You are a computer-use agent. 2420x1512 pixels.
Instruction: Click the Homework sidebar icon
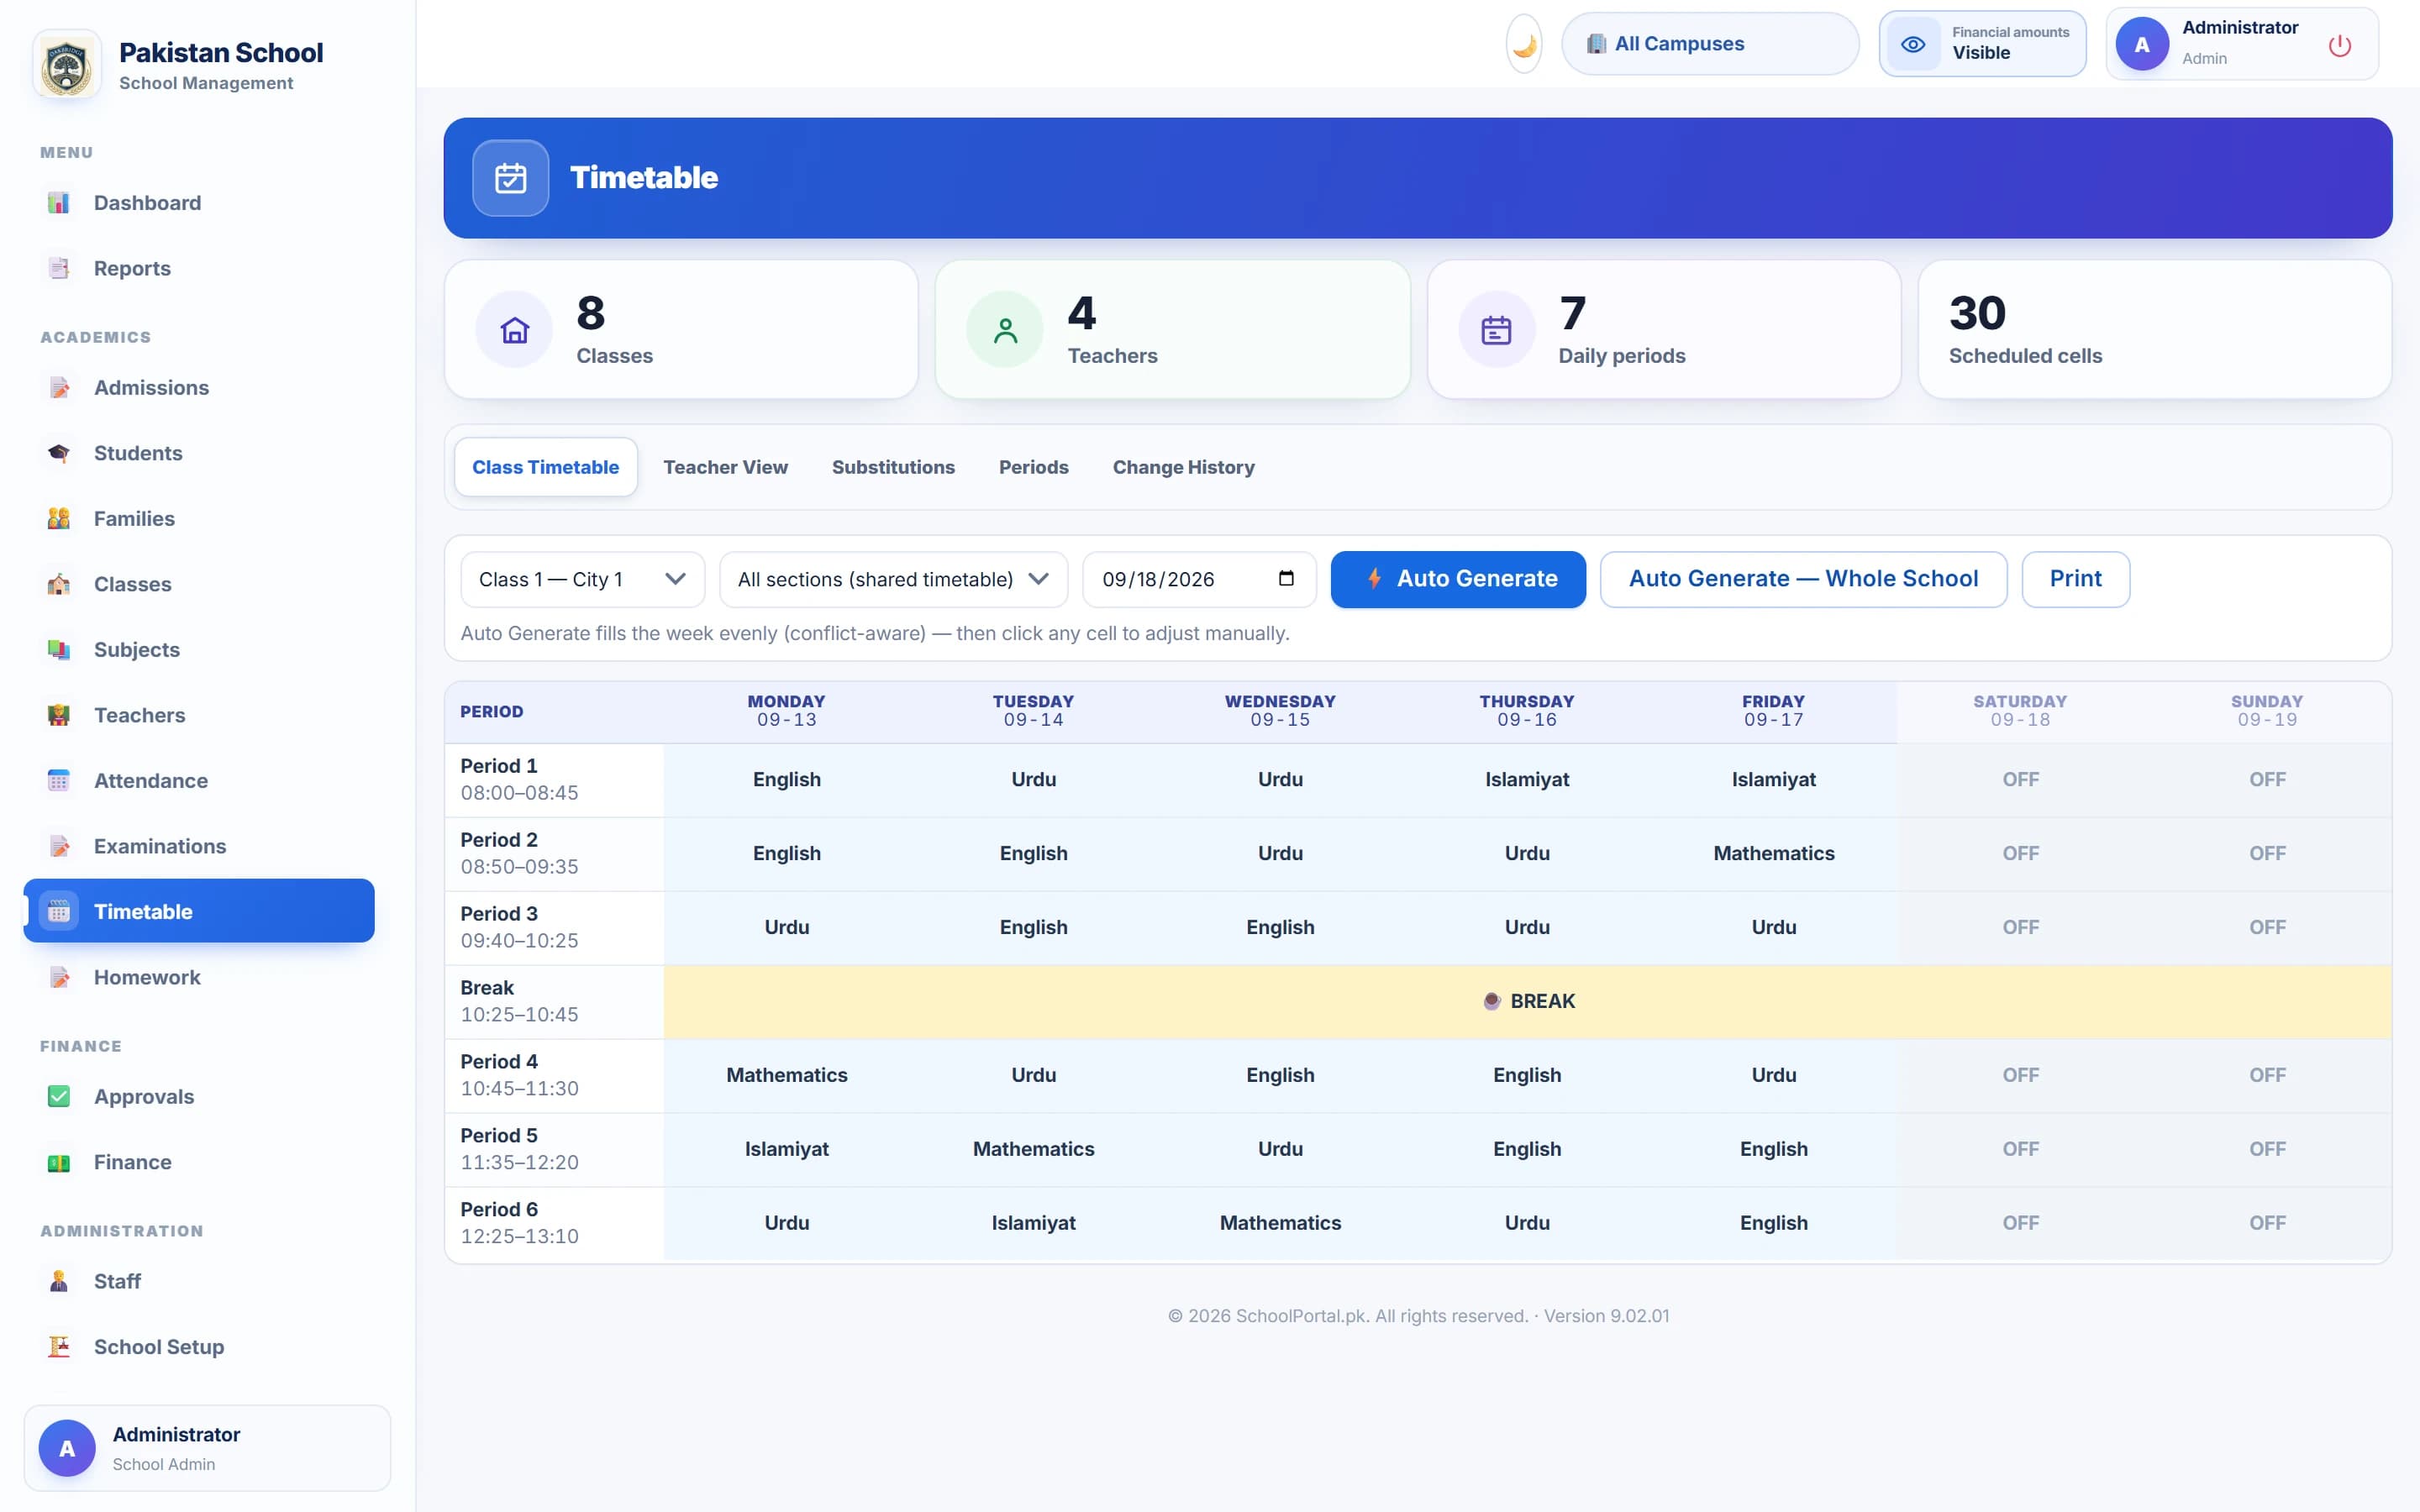click(x=59, y=977)
